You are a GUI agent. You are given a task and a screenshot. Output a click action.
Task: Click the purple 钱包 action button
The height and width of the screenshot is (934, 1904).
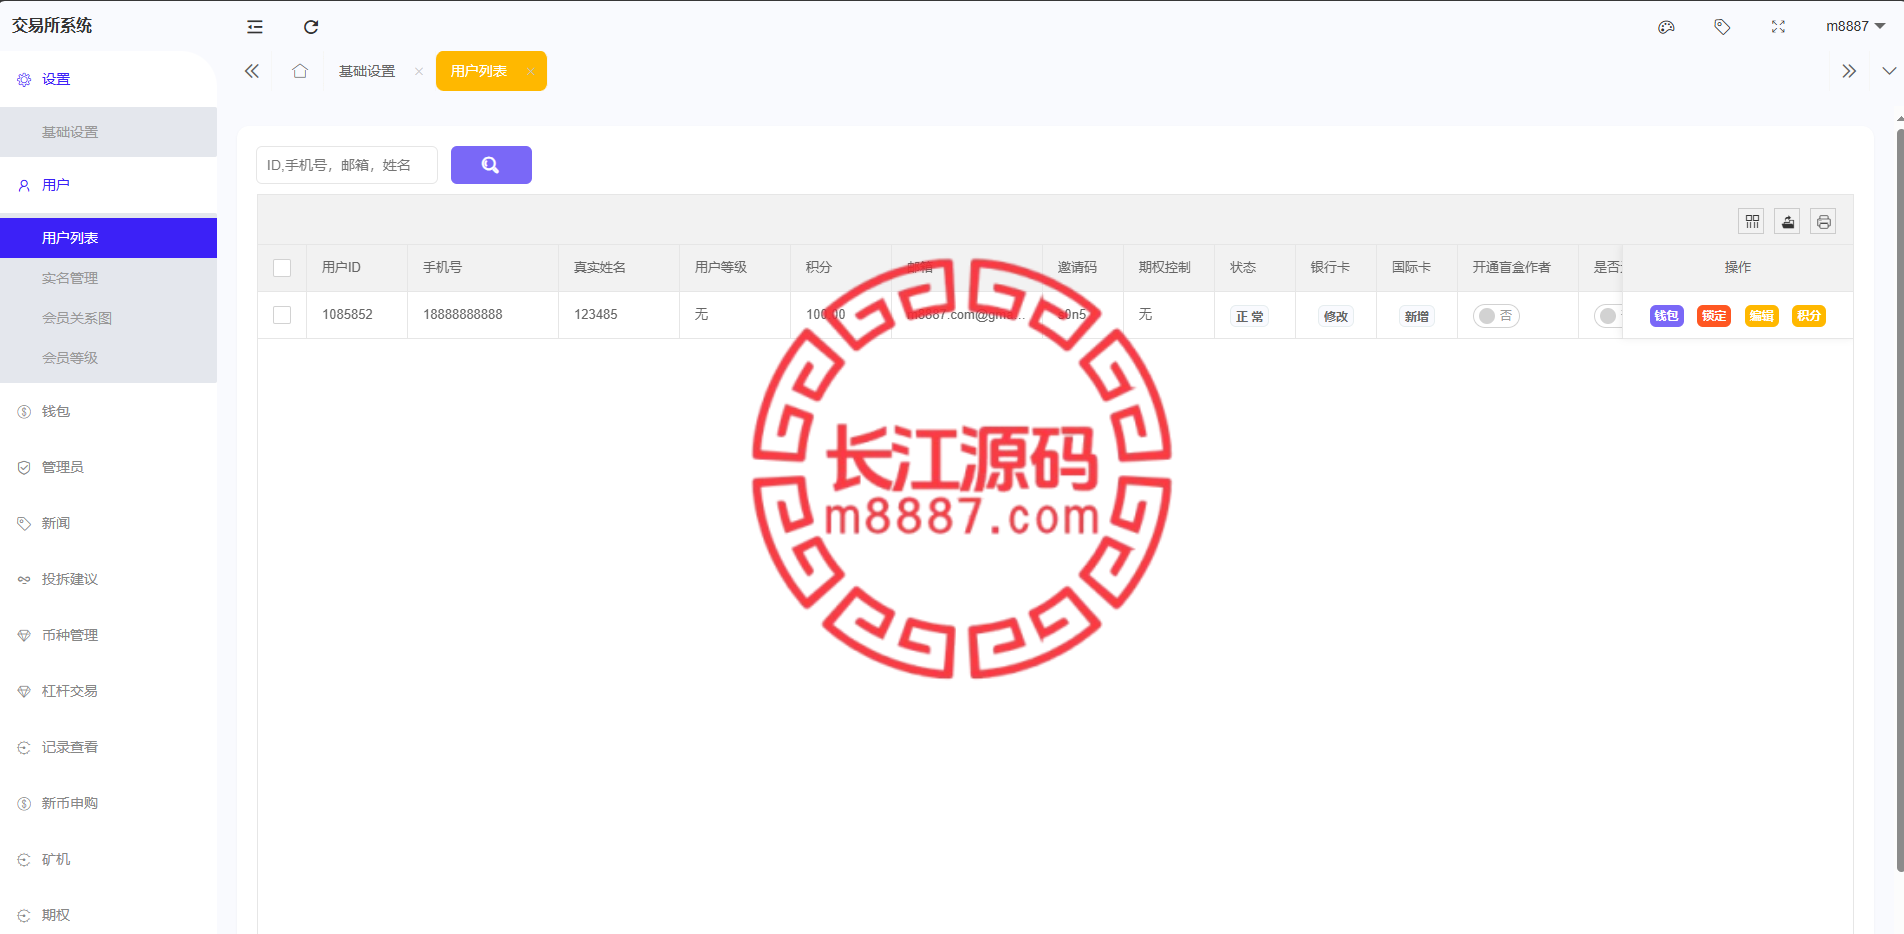tap(1666, 316)
